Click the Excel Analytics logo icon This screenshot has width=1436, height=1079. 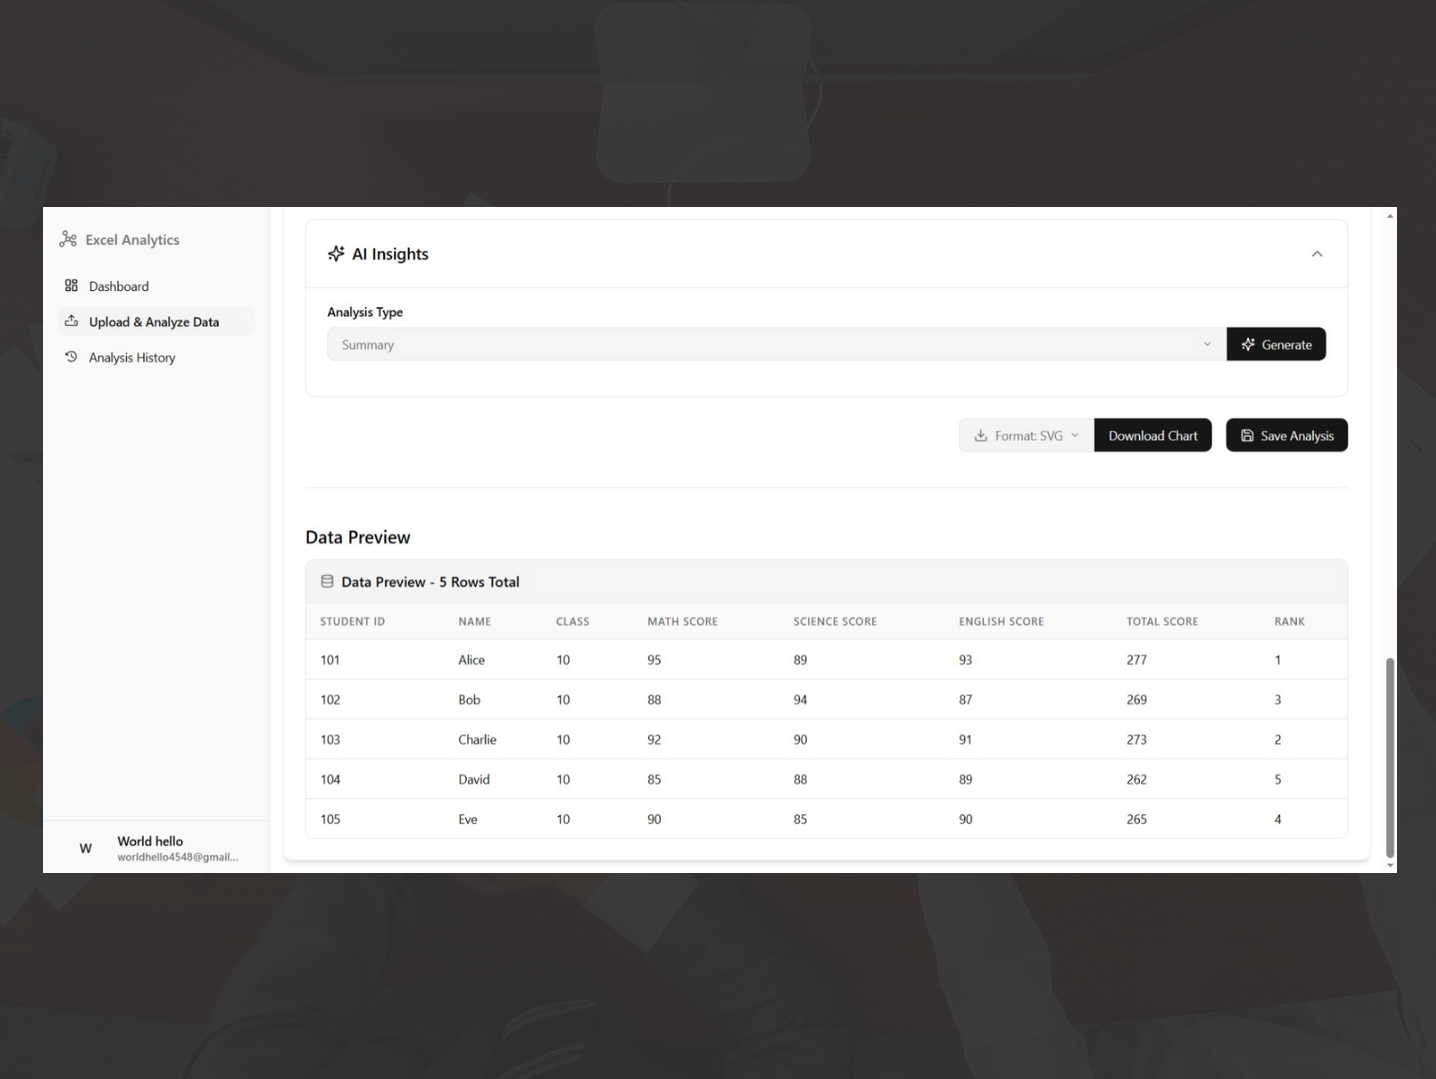tap(67, 239)
